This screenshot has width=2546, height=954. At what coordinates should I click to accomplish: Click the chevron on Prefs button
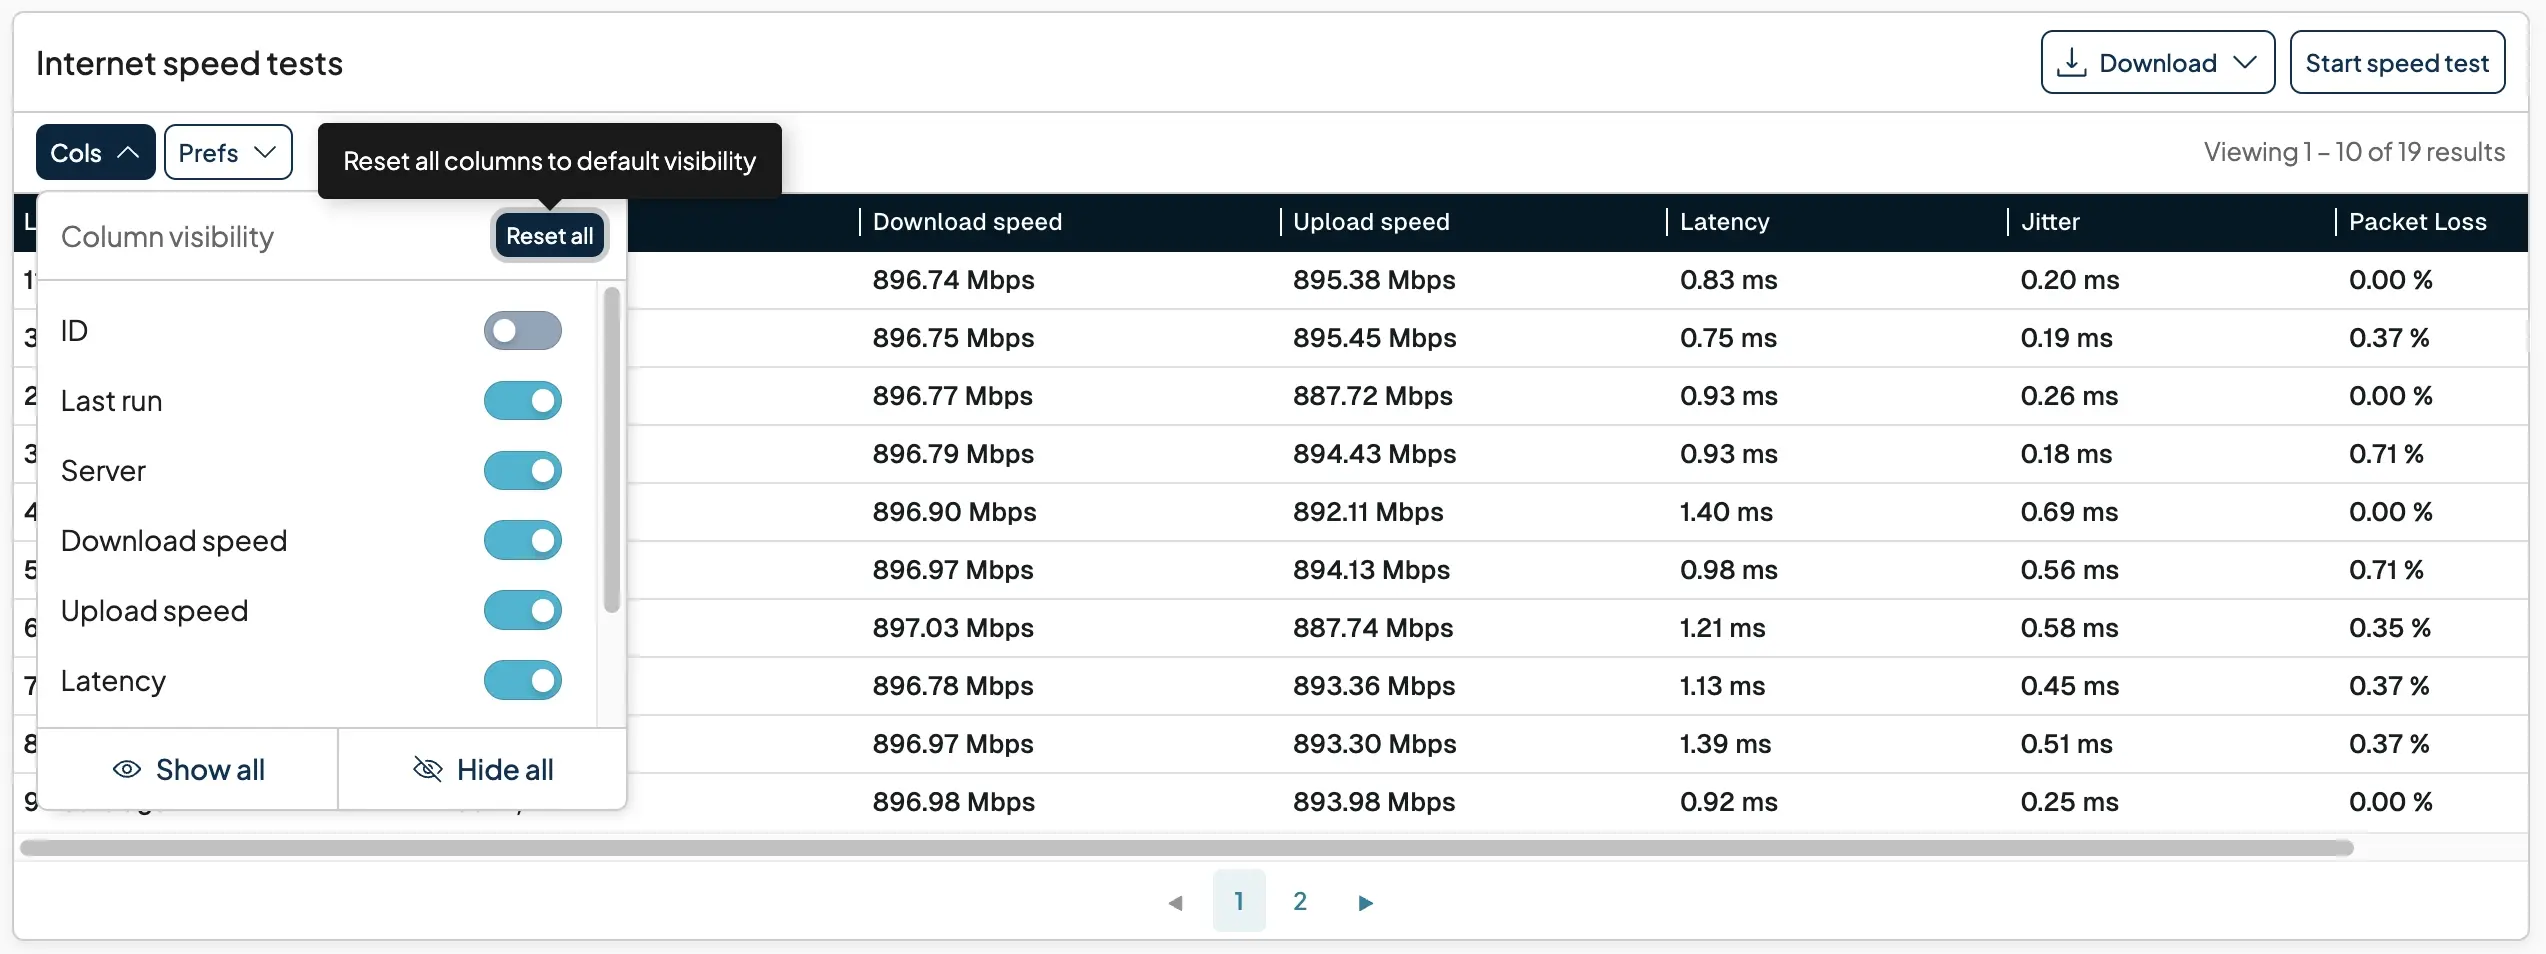(x=265, y=153)
